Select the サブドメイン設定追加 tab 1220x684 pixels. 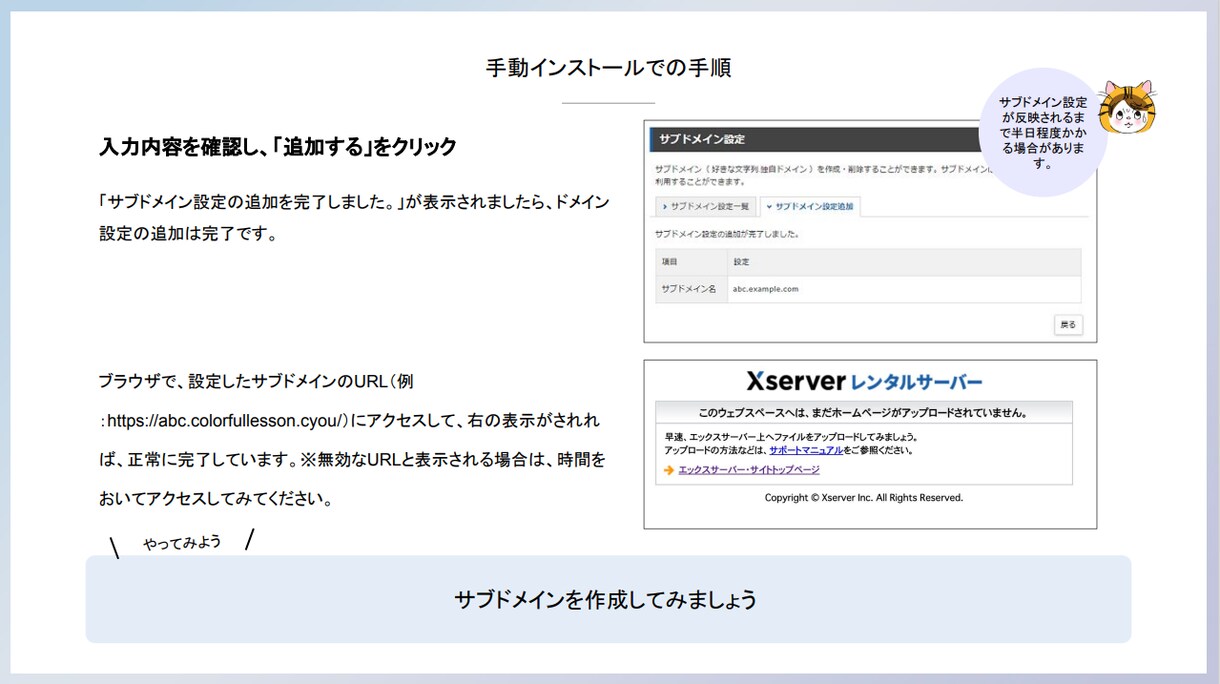[x=810, y=206]
